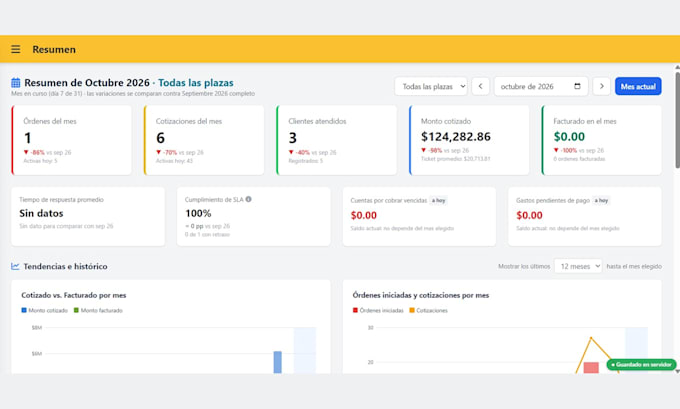Click the calendar icon beside Resumen de Octubre
The height and width of the screenshot is (409, 680).
pos(16,82)
